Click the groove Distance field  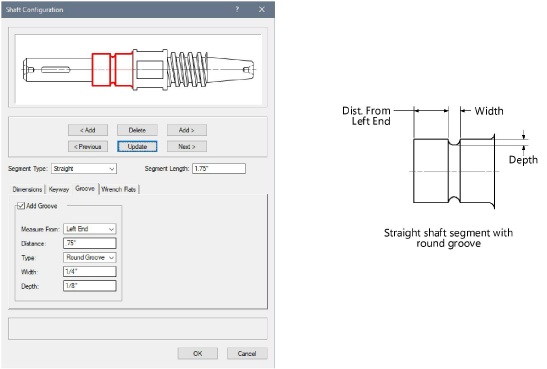click(90, 243)
